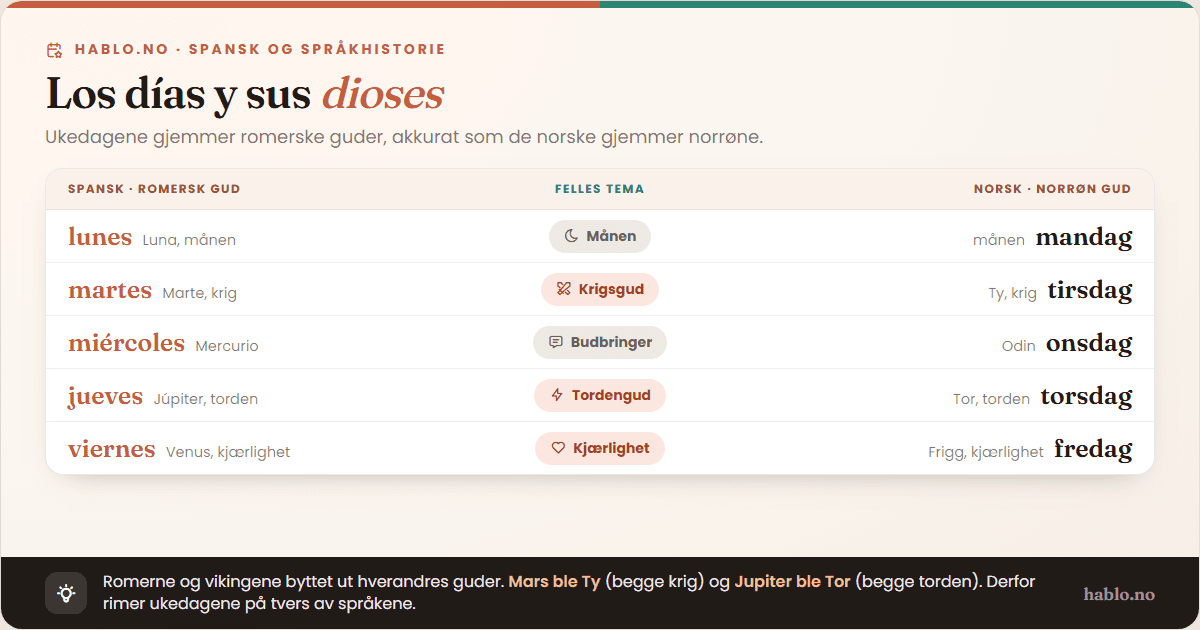
Task: Click the hablo.no footer link
Action: click(1119, 594)
